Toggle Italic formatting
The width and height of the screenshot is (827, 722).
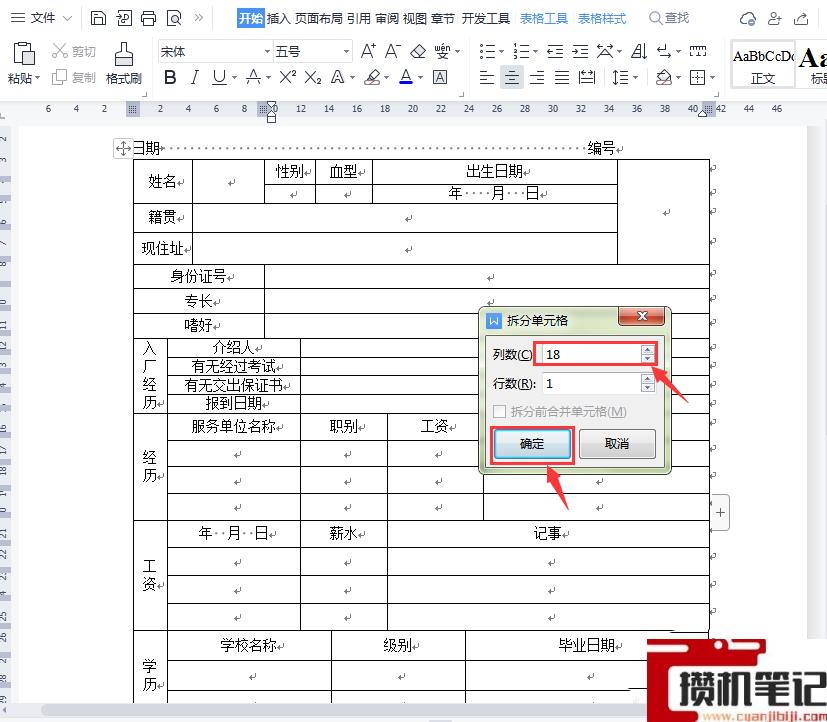195,78
